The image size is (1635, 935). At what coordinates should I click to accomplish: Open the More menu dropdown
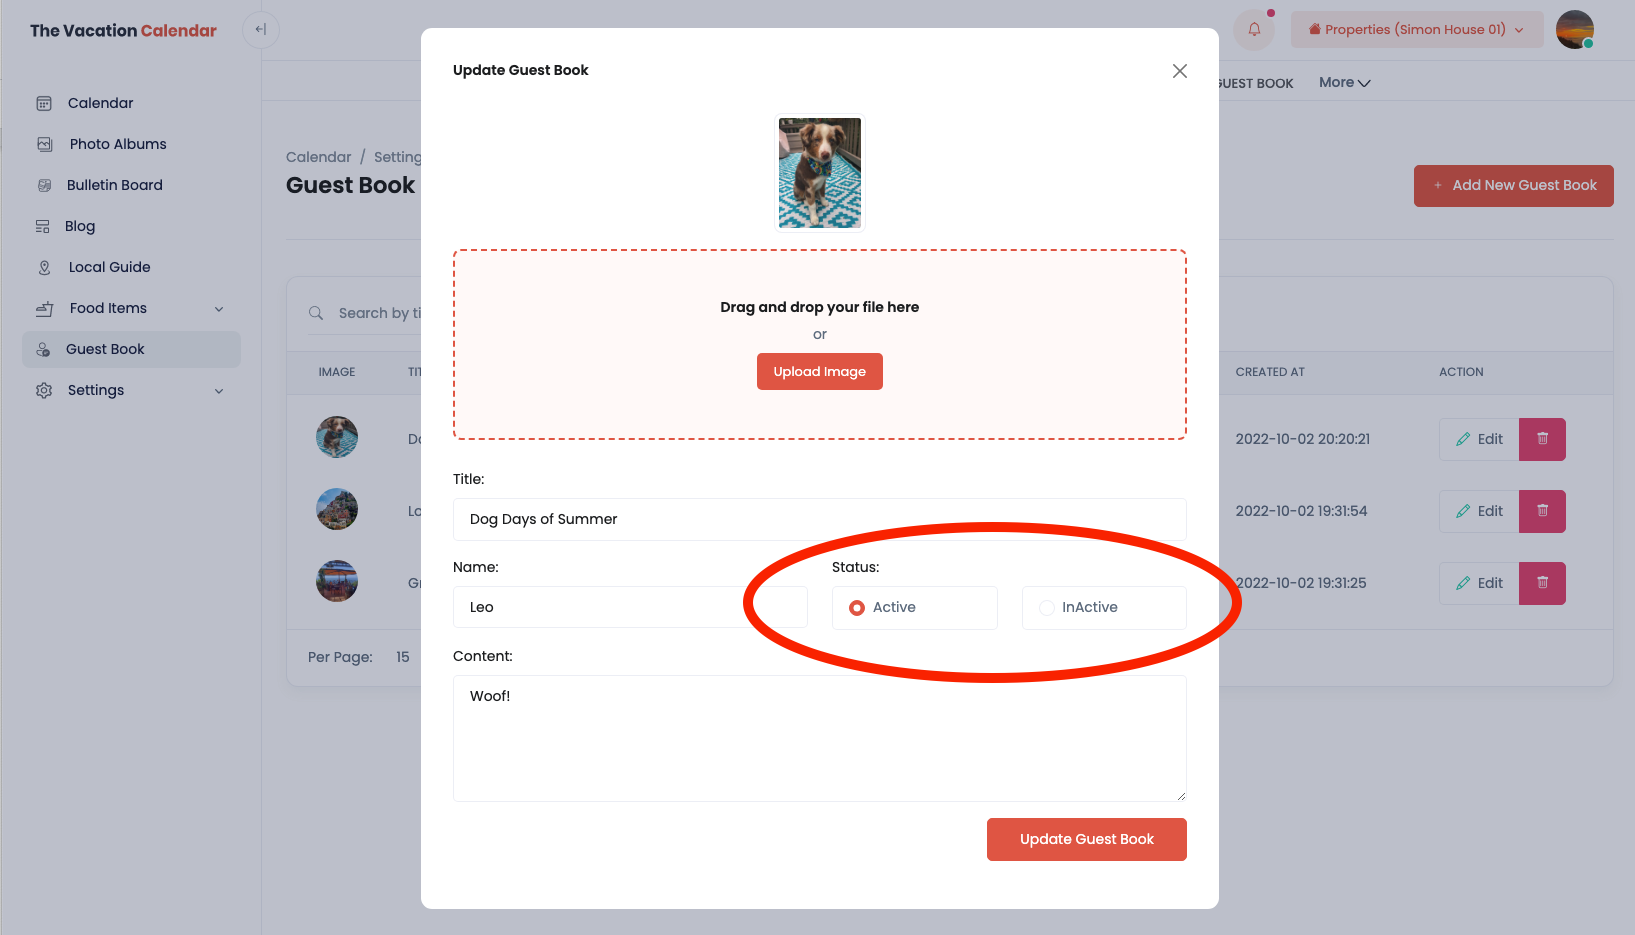pos(1344,83)
